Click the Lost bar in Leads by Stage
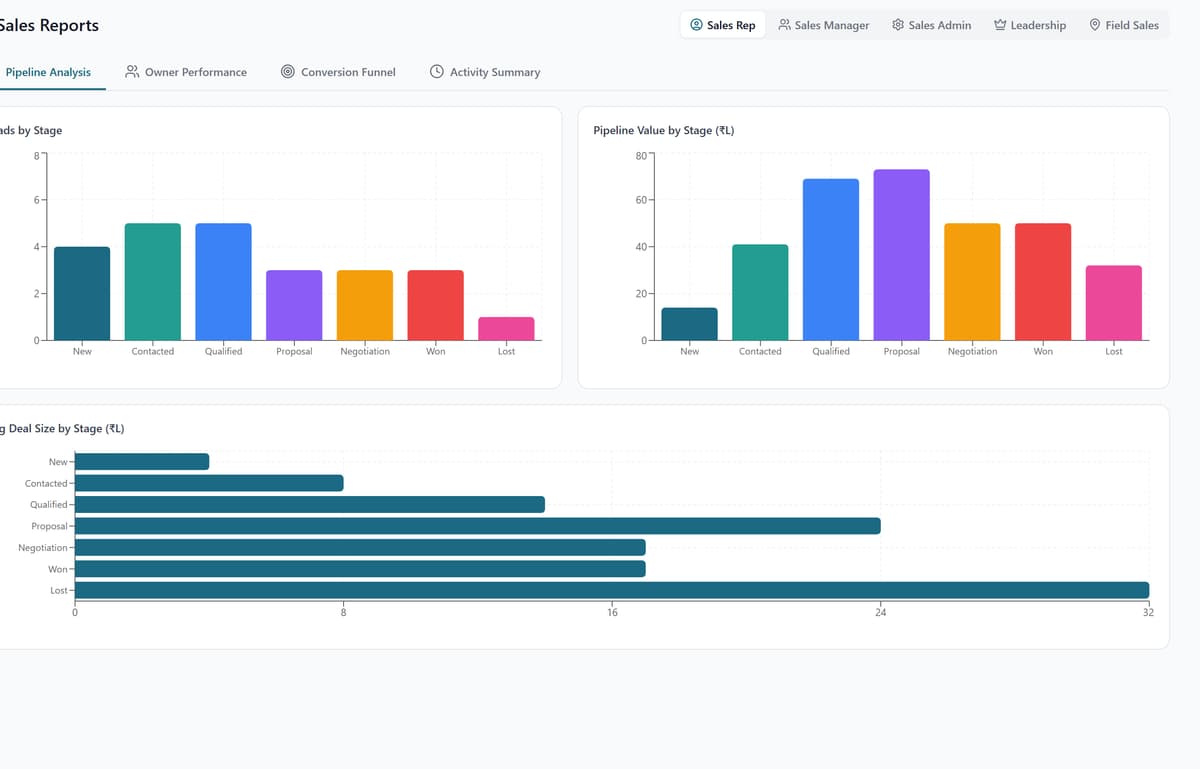The height and width of the screenshot is (769, 1200). tap(506, 329)
